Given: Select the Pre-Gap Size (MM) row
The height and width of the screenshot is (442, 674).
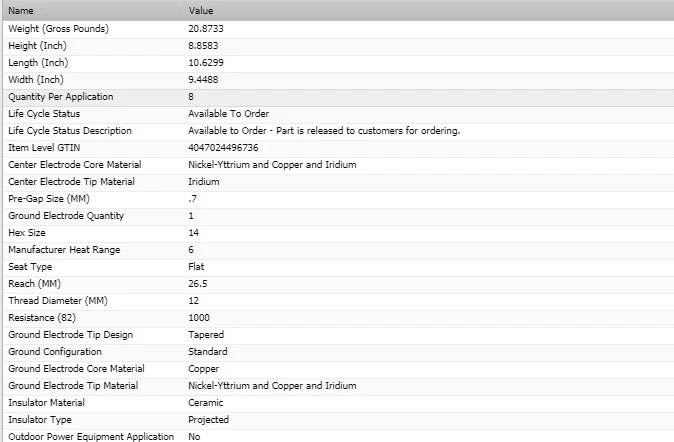Looking at the screenshot, I should 50,199.
